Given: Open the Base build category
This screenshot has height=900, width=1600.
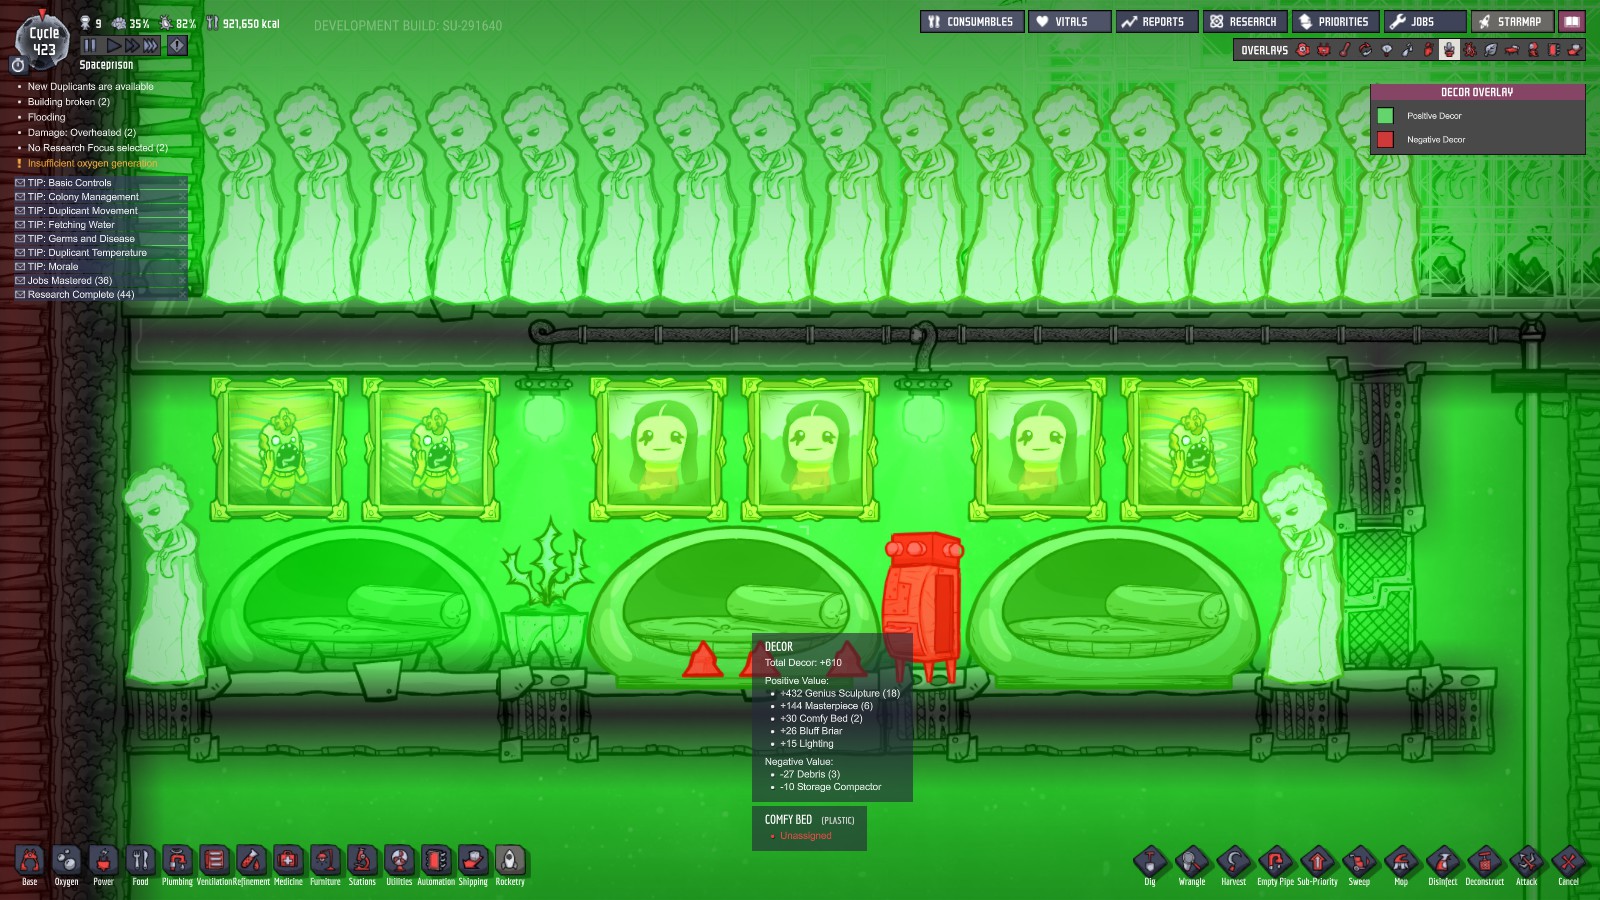Looking at the screenshot, I should [x=30, y=861].
